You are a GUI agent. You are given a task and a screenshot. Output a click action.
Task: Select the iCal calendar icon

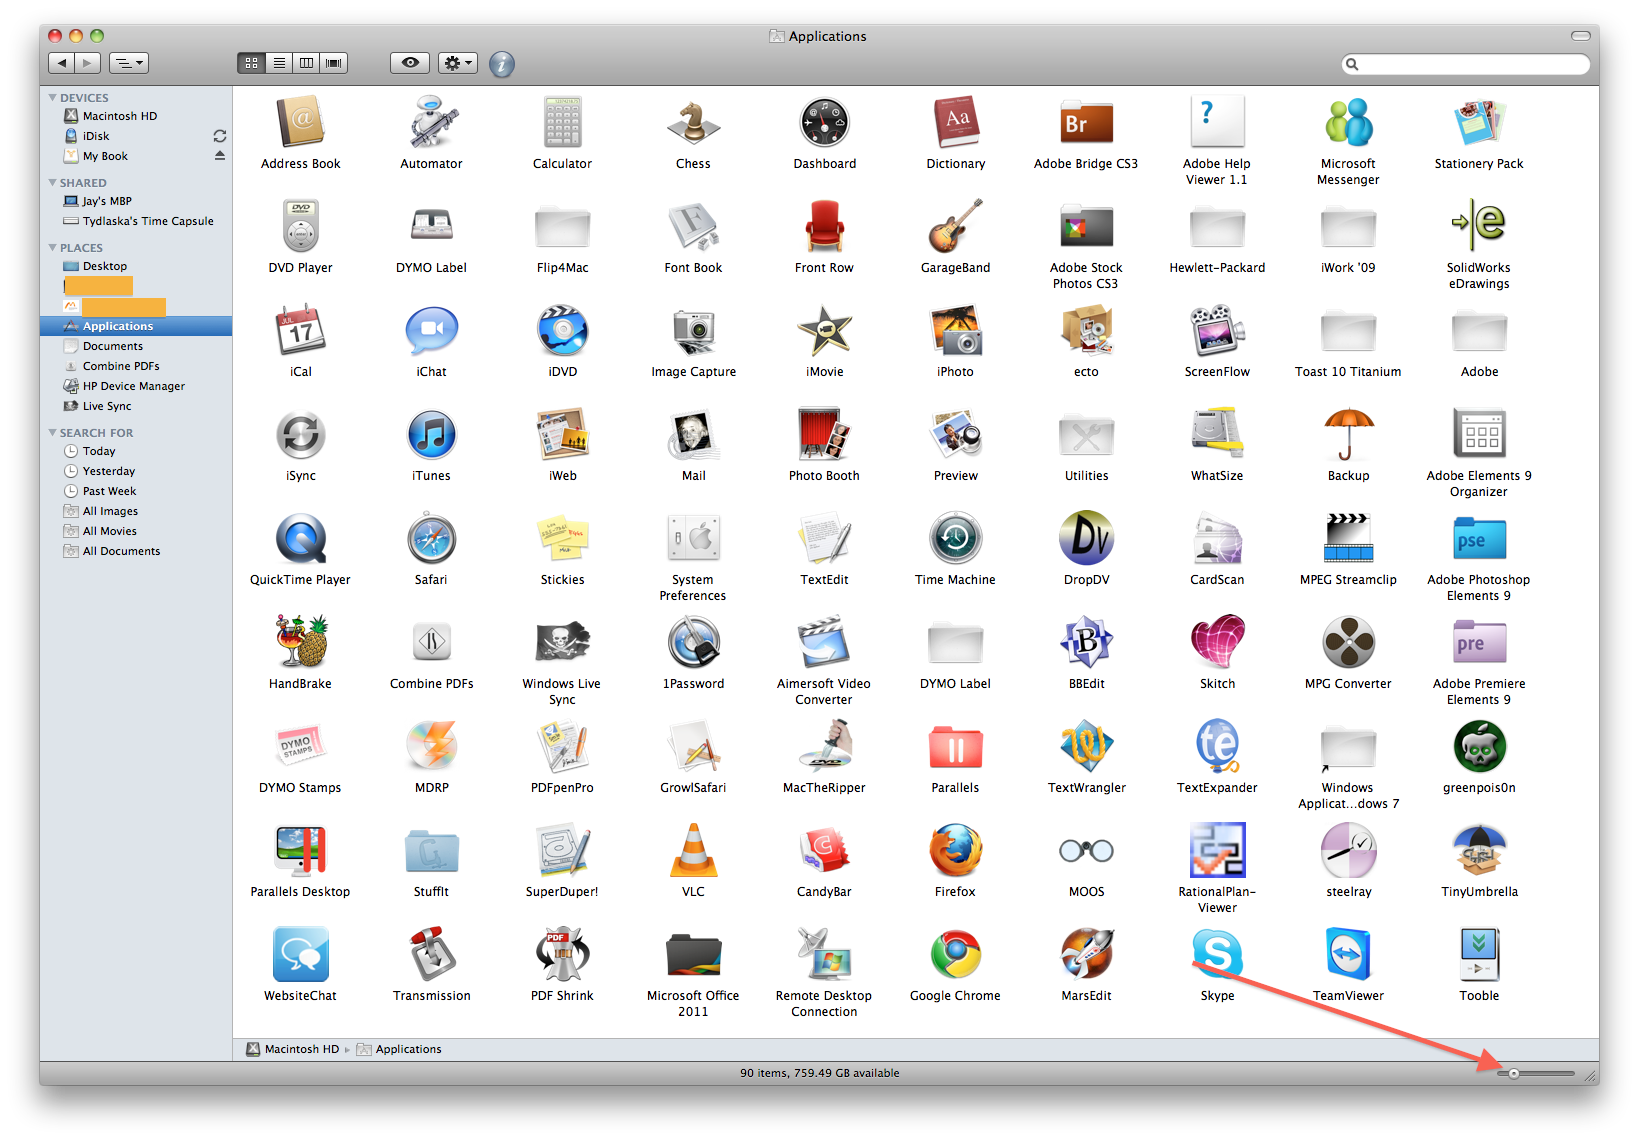[x=300, y=330]
